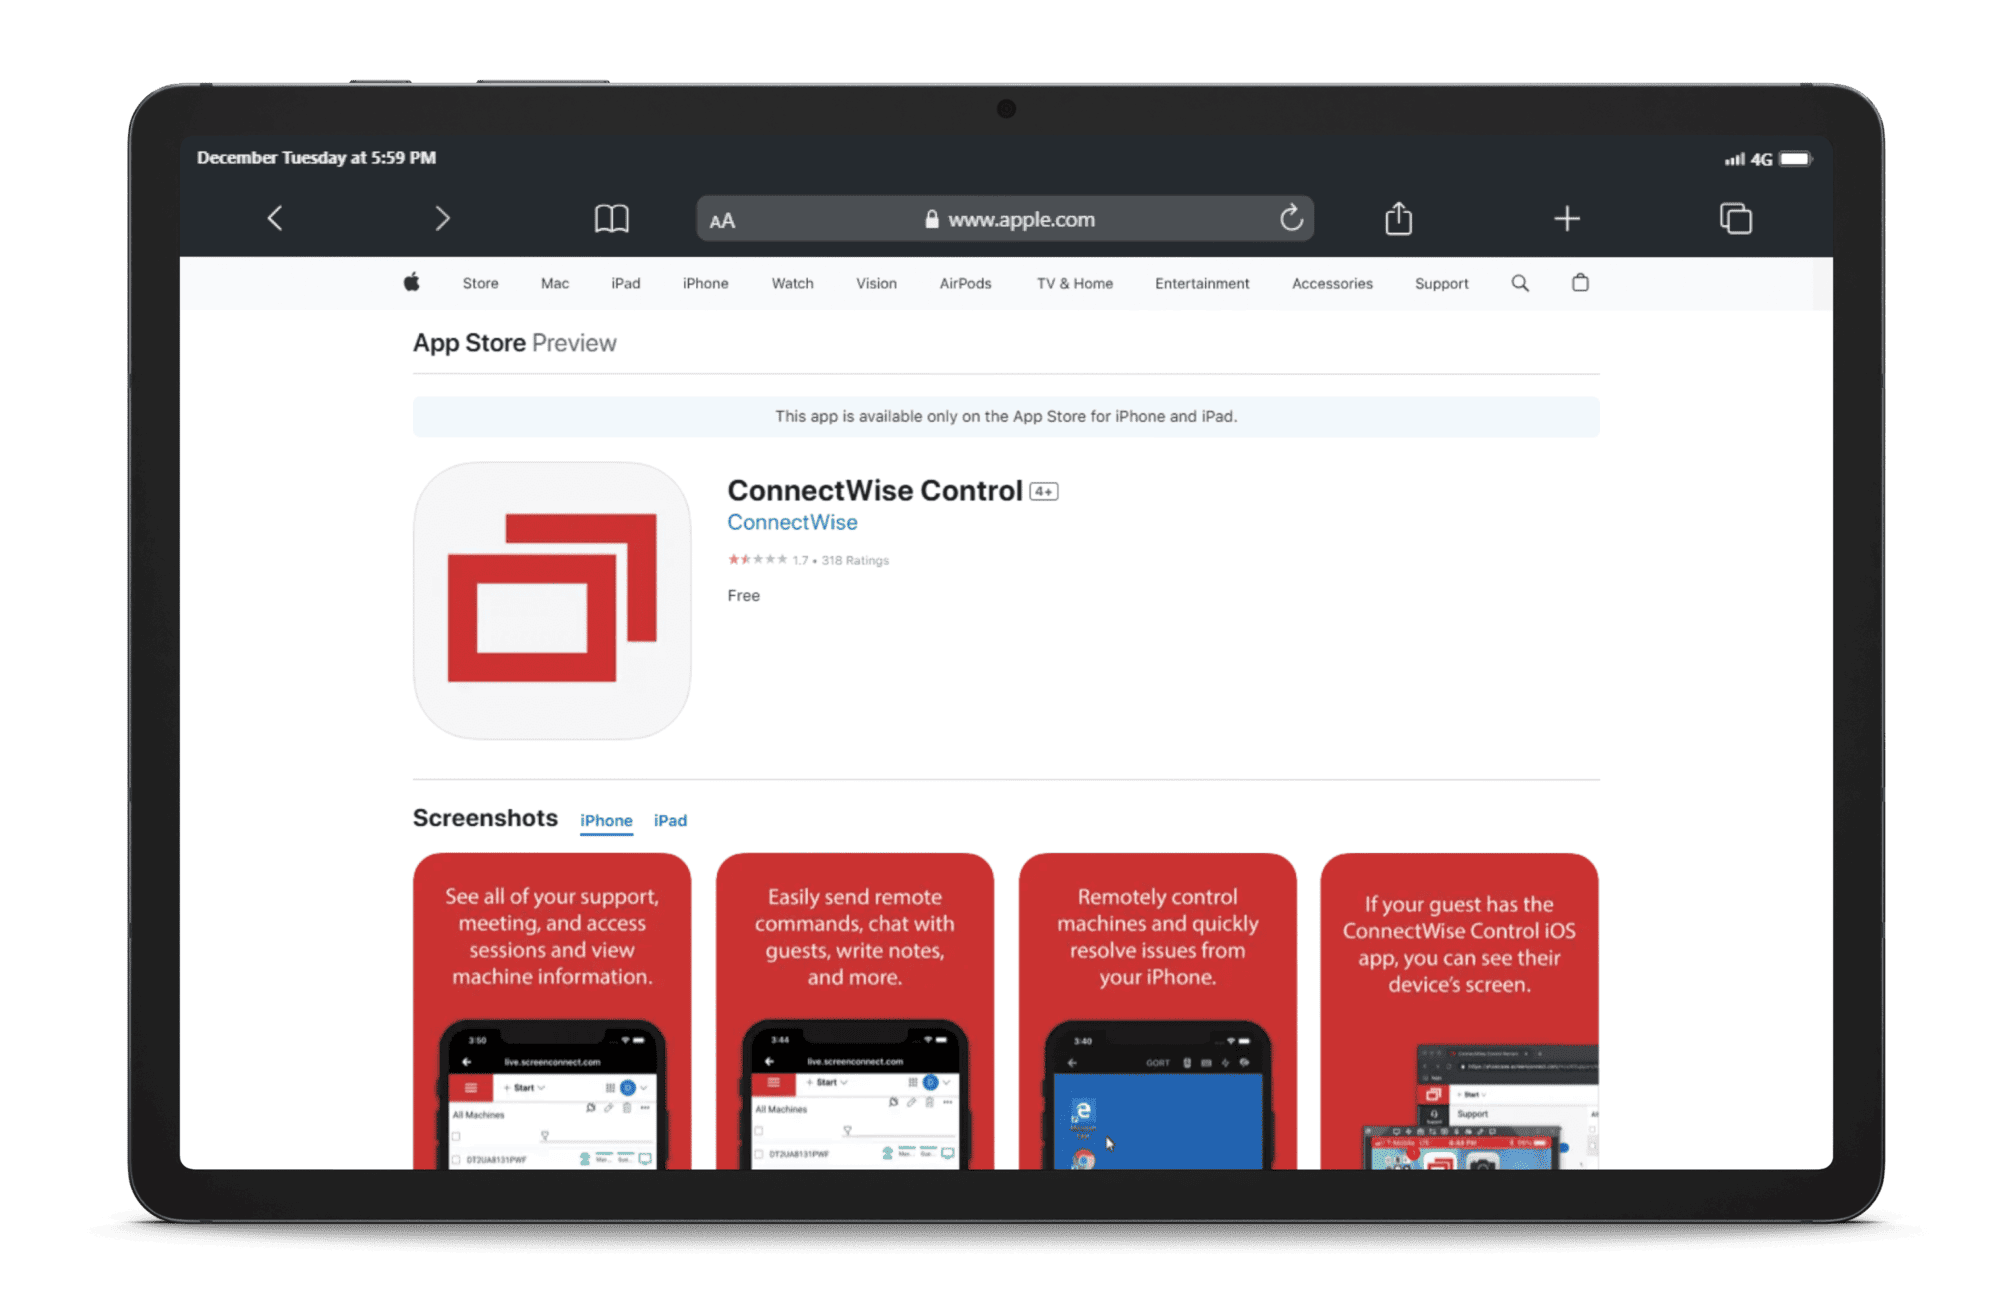Viewport: 1999px width, 1310px height.
Task: Open the TV & Home menu item
Action: 1074,283
